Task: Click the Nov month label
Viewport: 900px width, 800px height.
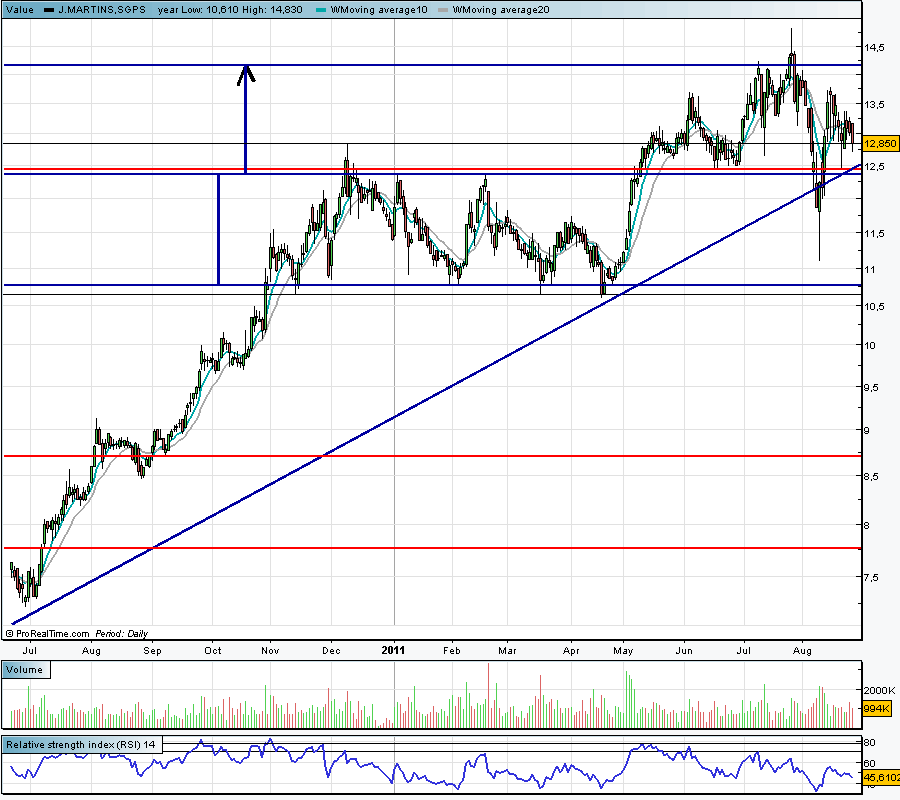Action: 270,651
